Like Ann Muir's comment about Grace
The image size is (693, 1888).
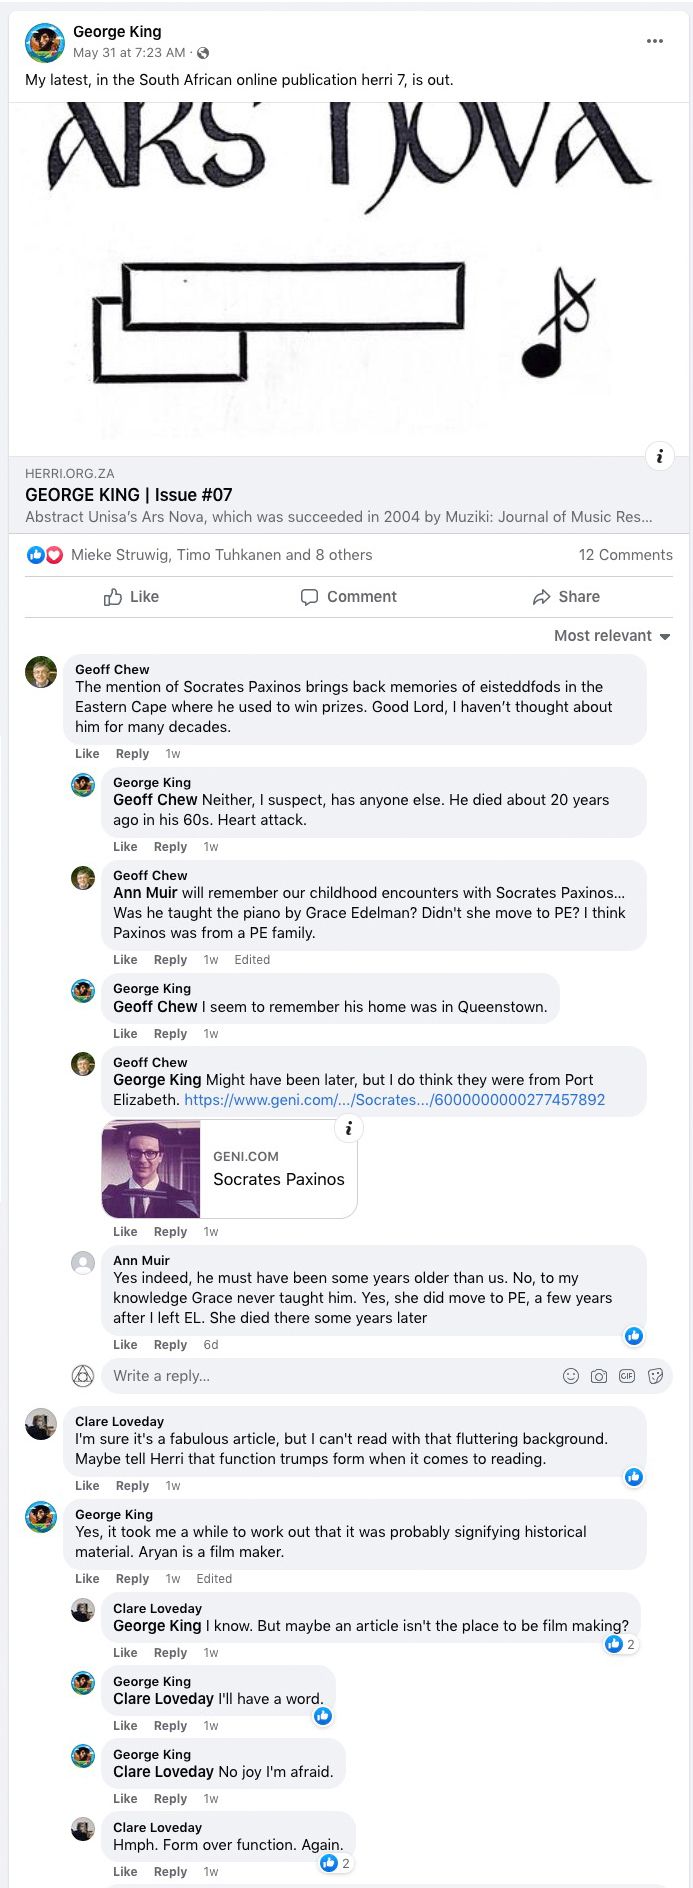pyautogui.click(x=125, y=1345)
